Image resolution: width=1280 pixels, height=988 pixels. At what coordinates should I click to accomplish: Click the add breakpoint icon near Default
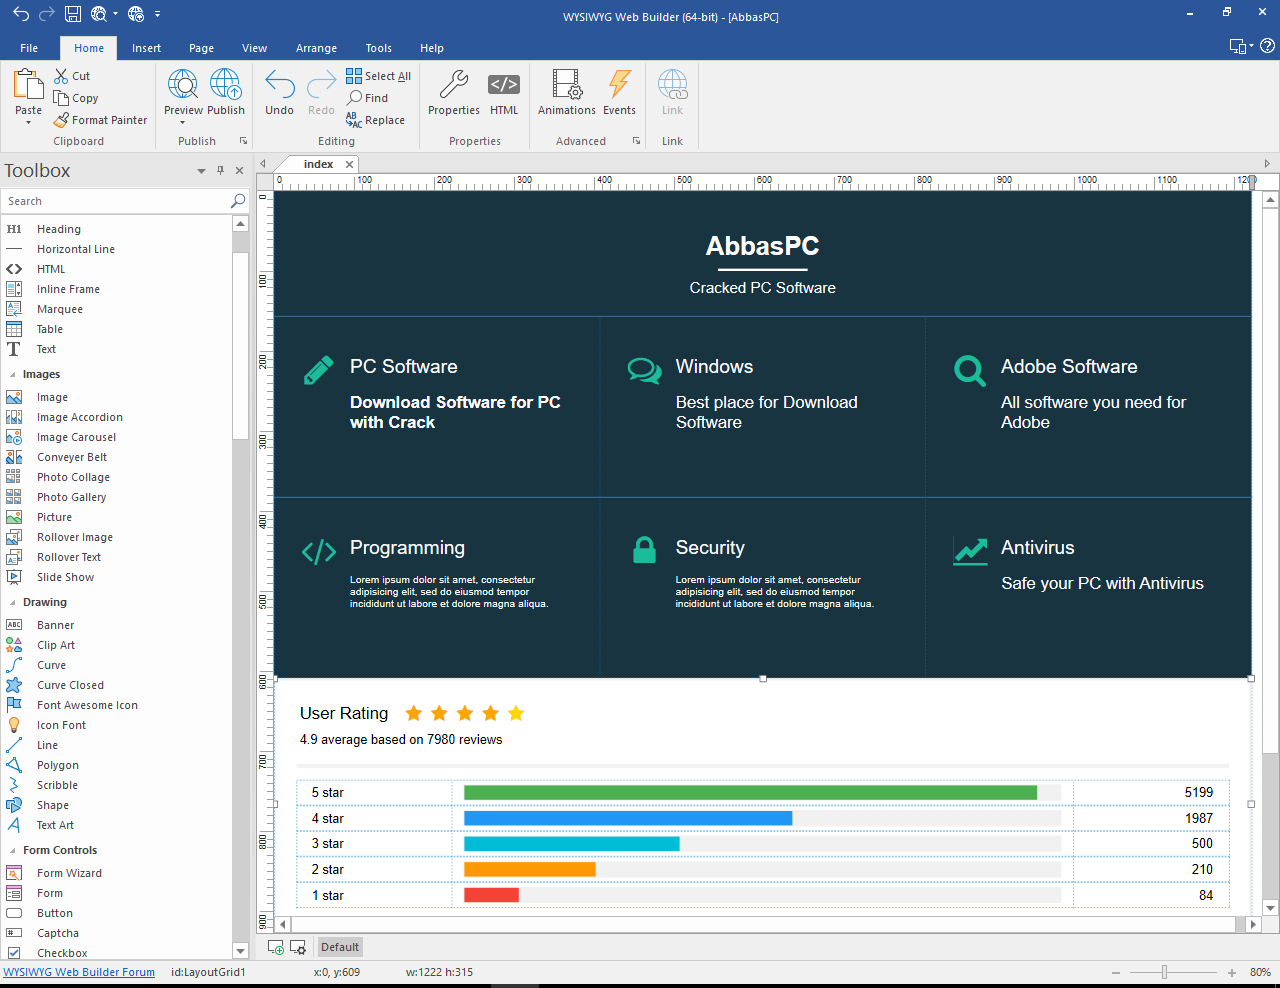coord(276,947)
